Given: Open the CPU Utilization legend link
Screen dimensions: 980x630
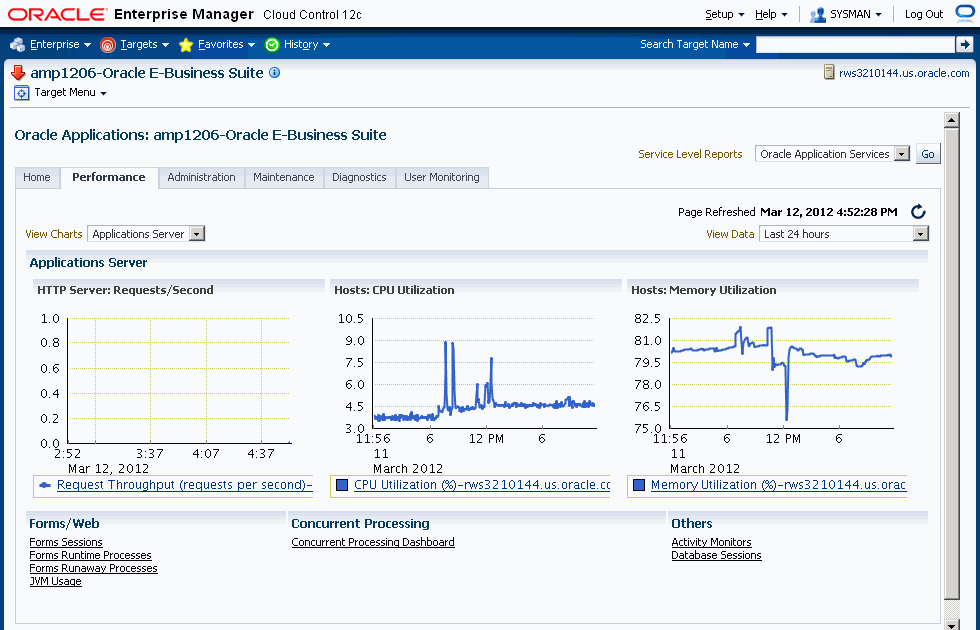Looking at the screenshot, I should click(x=482, y=485).
